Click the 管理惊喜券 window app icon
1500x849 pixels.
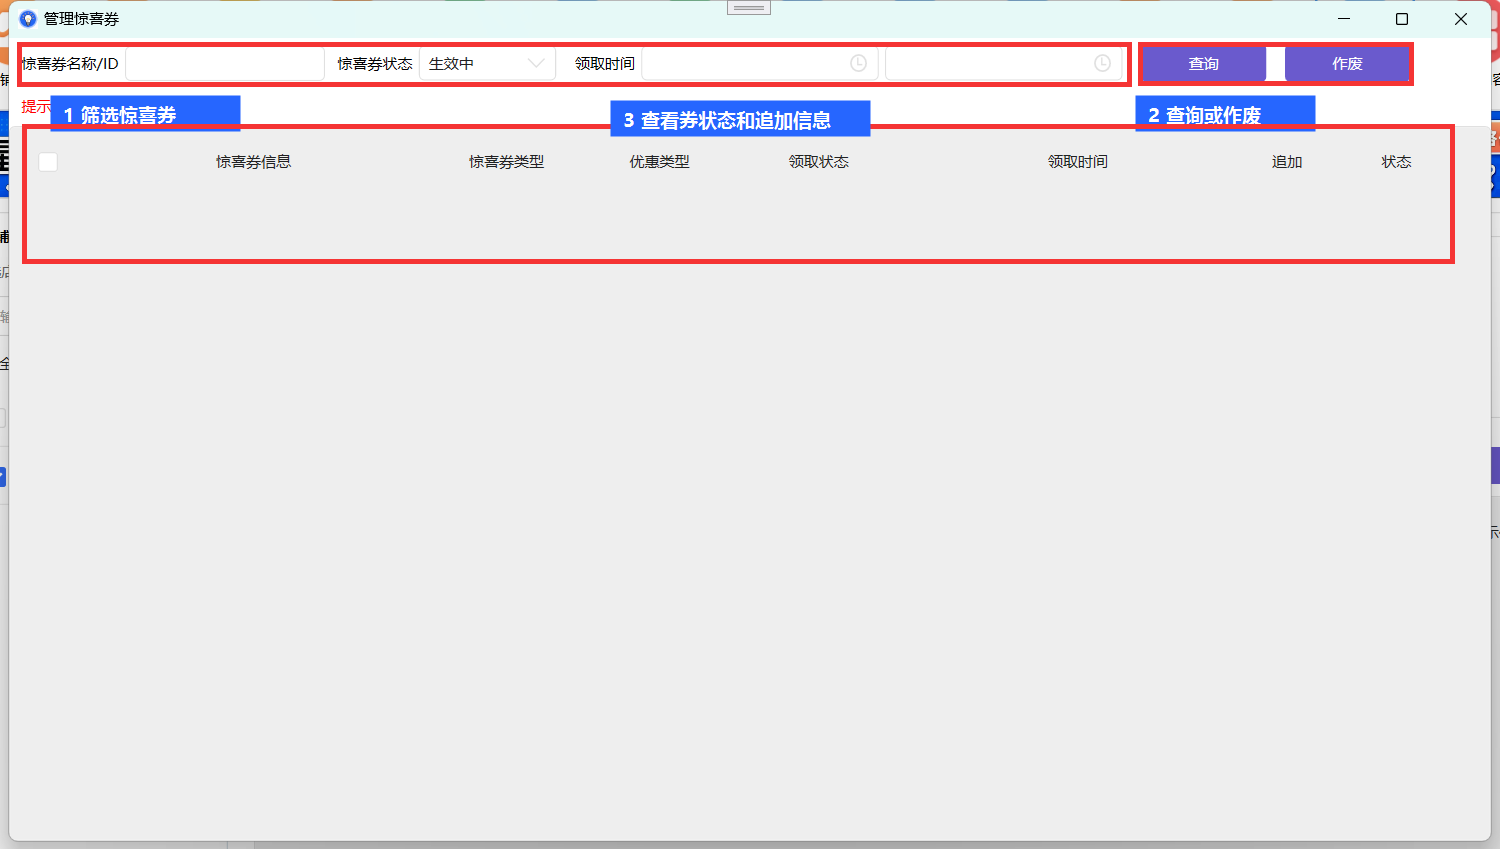[28, 19]
